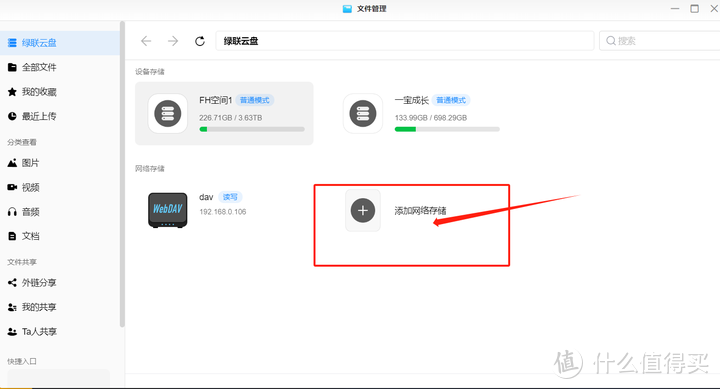The height and width of the screenshot is (389, 720).
Task: Click the star icon beside 我的收藏
Action: coord(12,92)
